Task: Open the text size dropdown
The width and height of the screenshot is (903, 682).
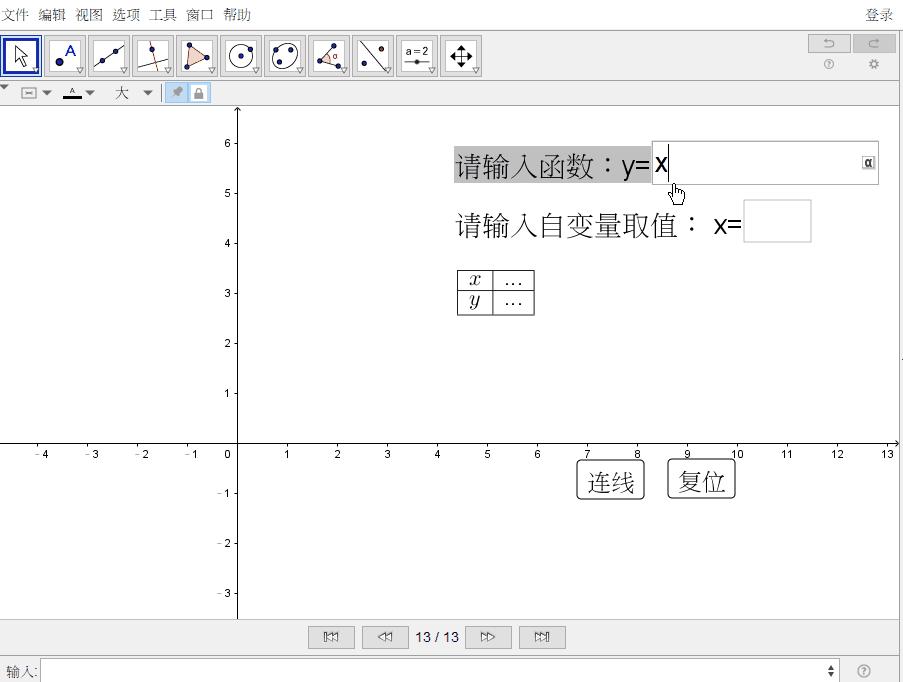Action: pos(132,92)
